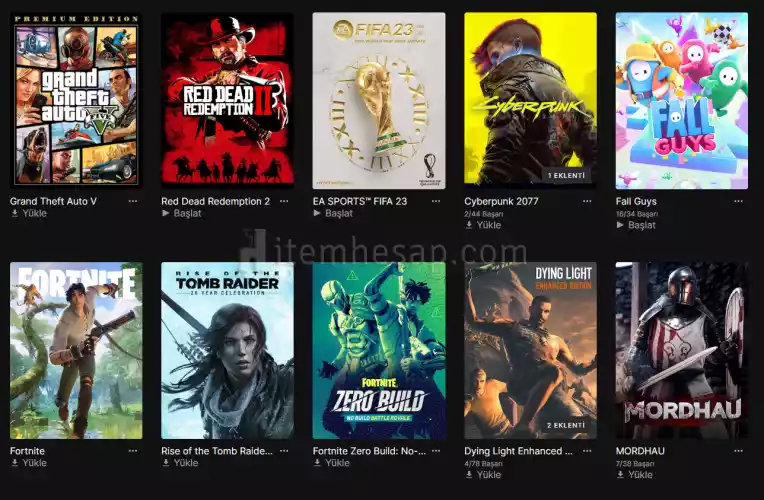Click Yükle under Dying Light Enhanced Edition
The image size is (764, 500).
tap(489, 474)
